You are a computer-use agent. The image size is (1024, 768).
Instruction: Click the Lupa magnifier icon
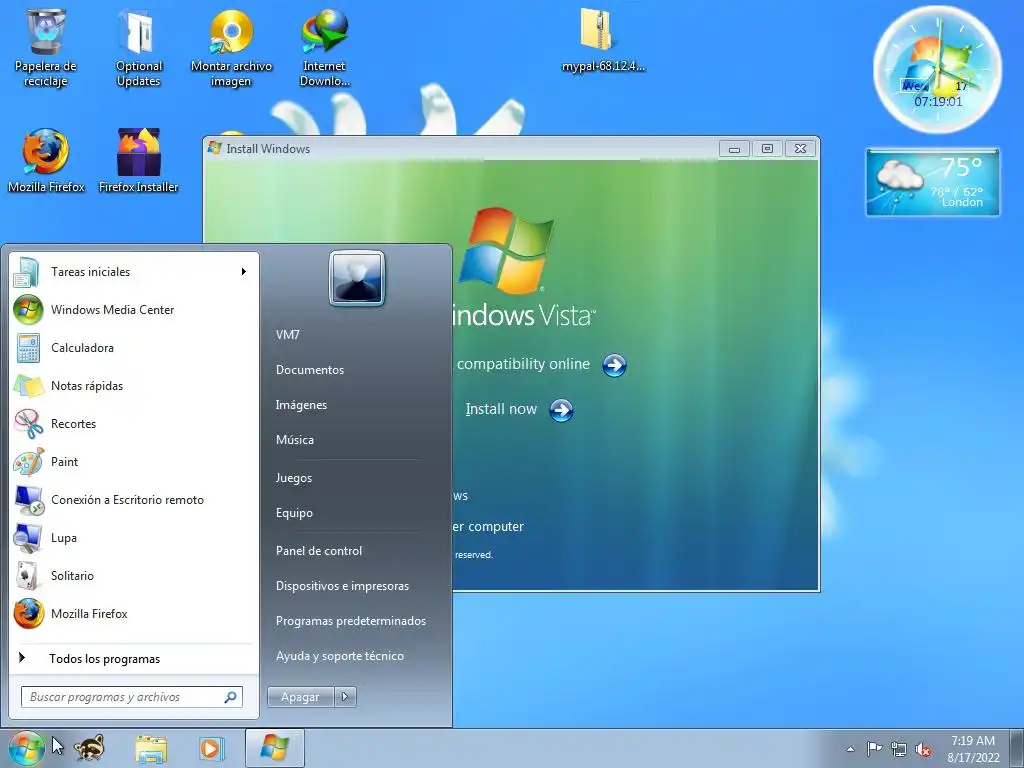click(29, 537)
